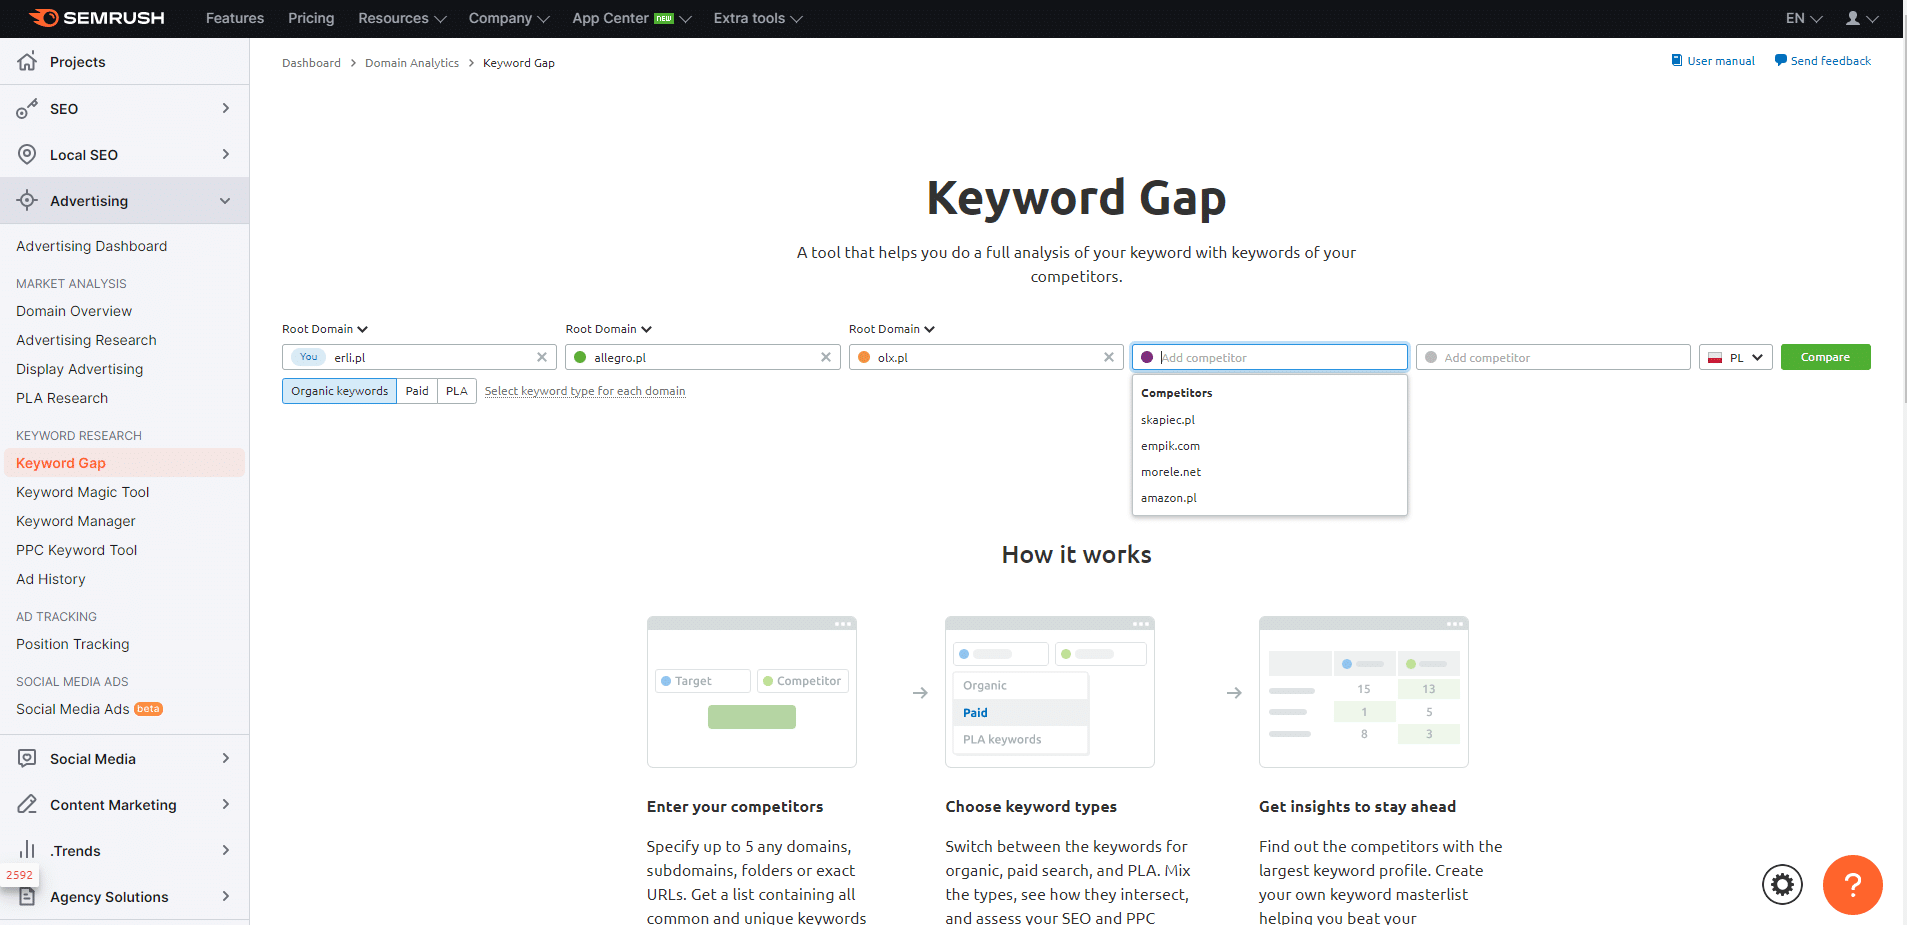Open the Resources menu
Image resolution: width=1907 pixels, height=925 pixels.
pos(402,18)
